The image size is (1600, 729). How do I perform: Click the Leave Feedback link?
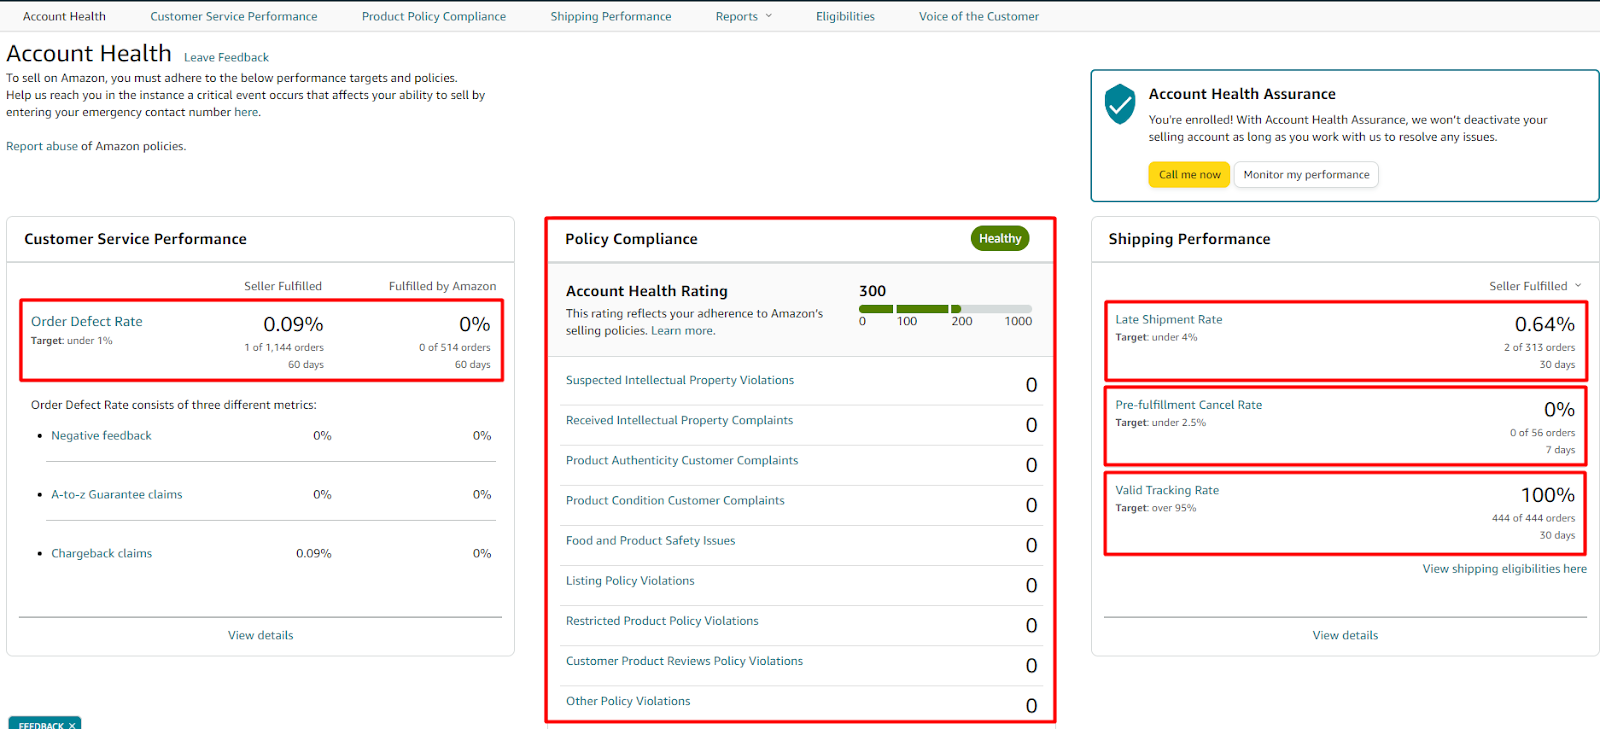tap(226, 57)
